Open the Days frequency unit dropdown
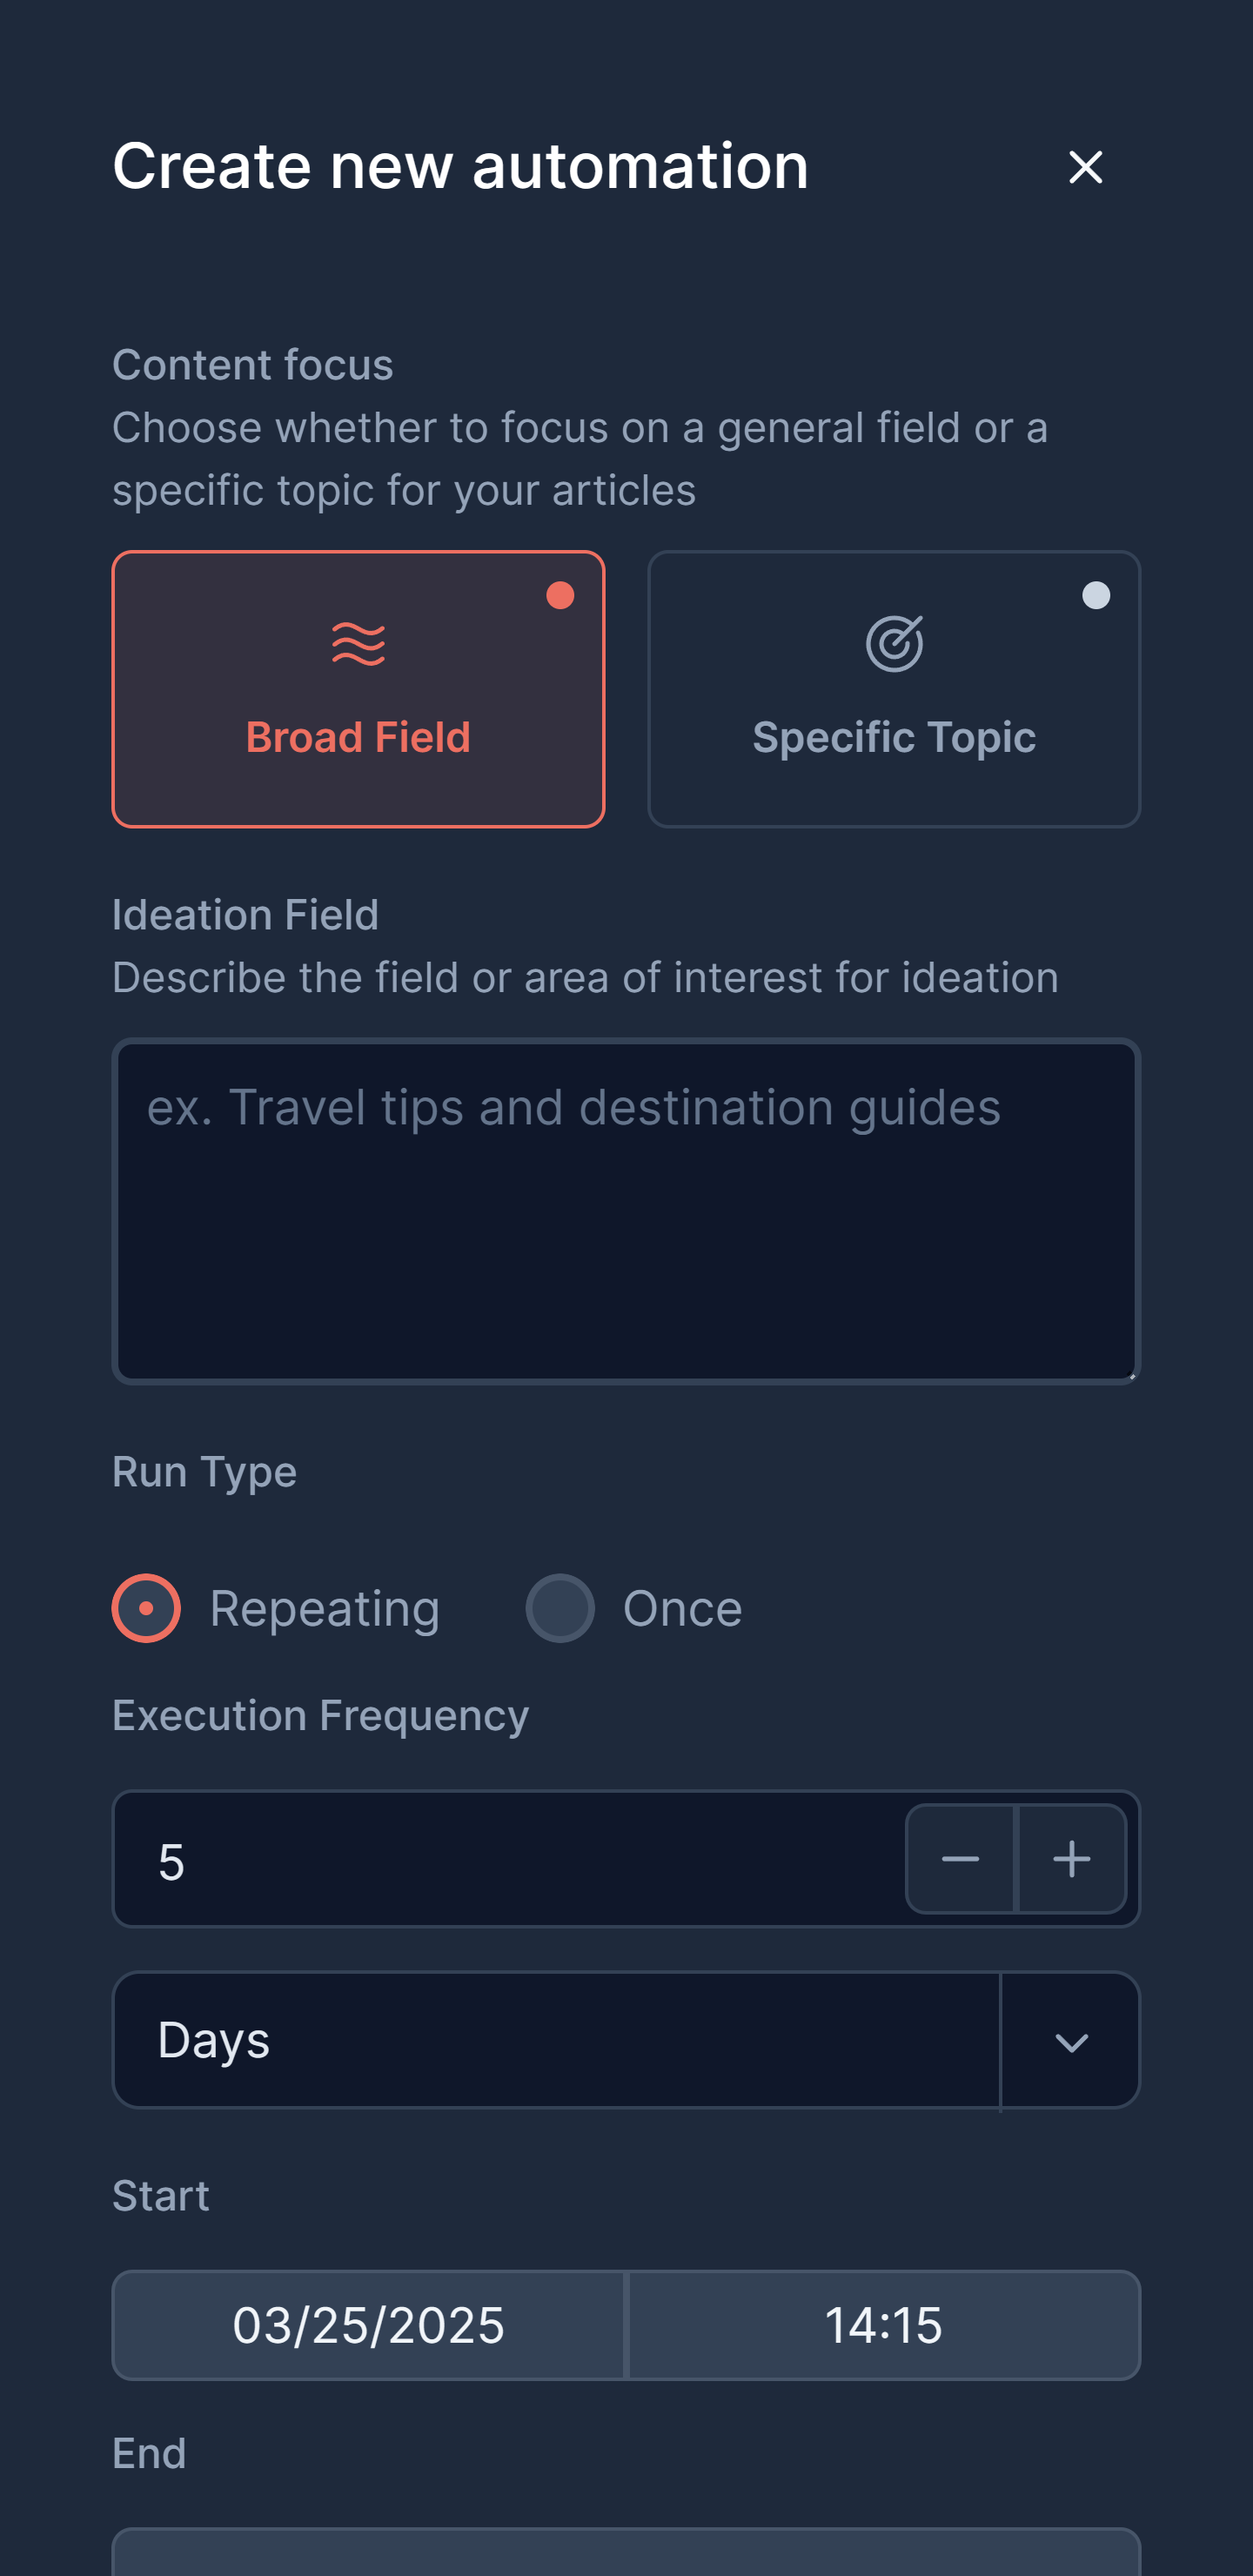The width and height of the screenshot is (1253, 2576). pos(626,2040)
